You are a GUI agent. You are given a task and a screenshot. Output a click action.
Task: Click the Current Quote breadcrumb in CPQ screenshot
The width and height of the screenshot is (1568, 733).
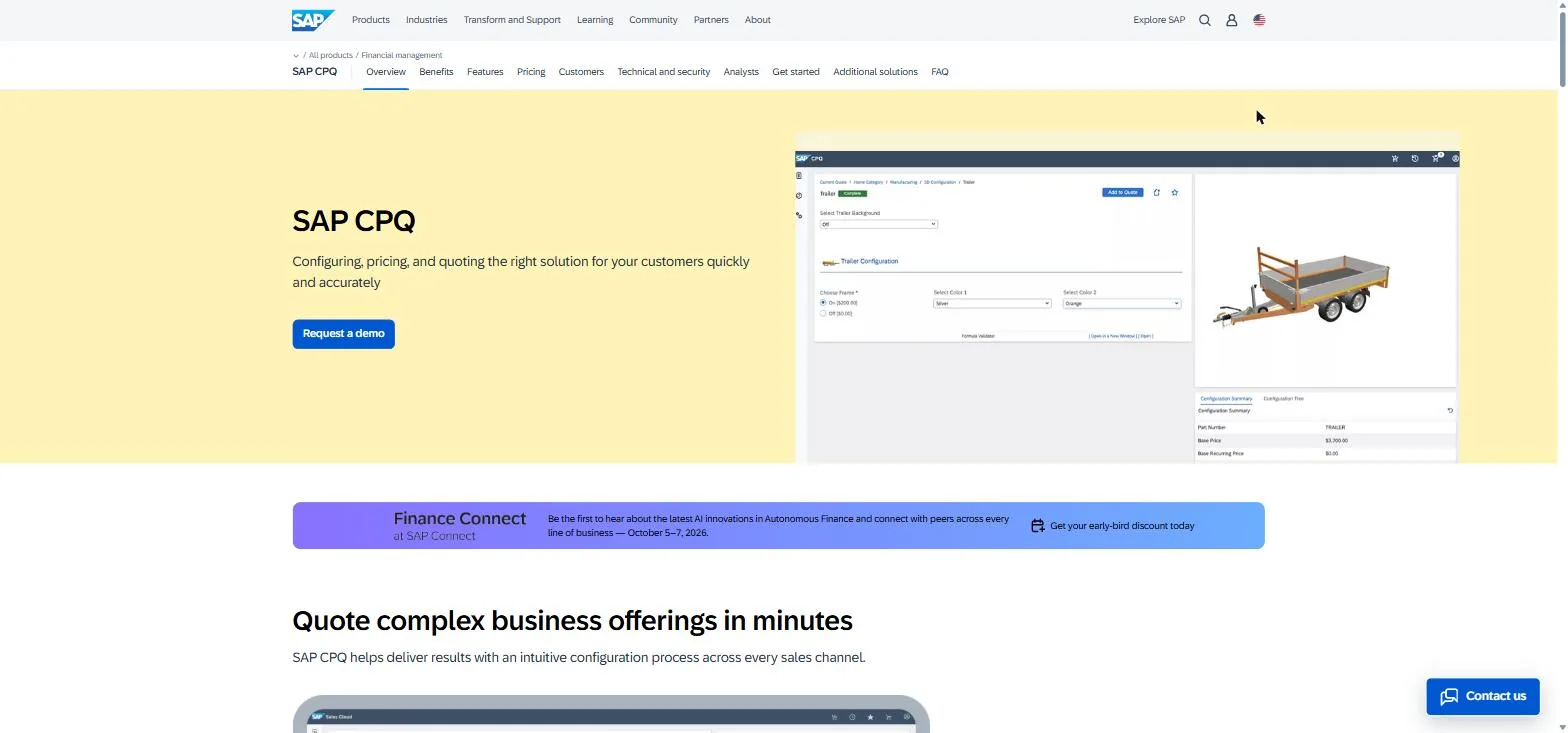click(833, 182)
